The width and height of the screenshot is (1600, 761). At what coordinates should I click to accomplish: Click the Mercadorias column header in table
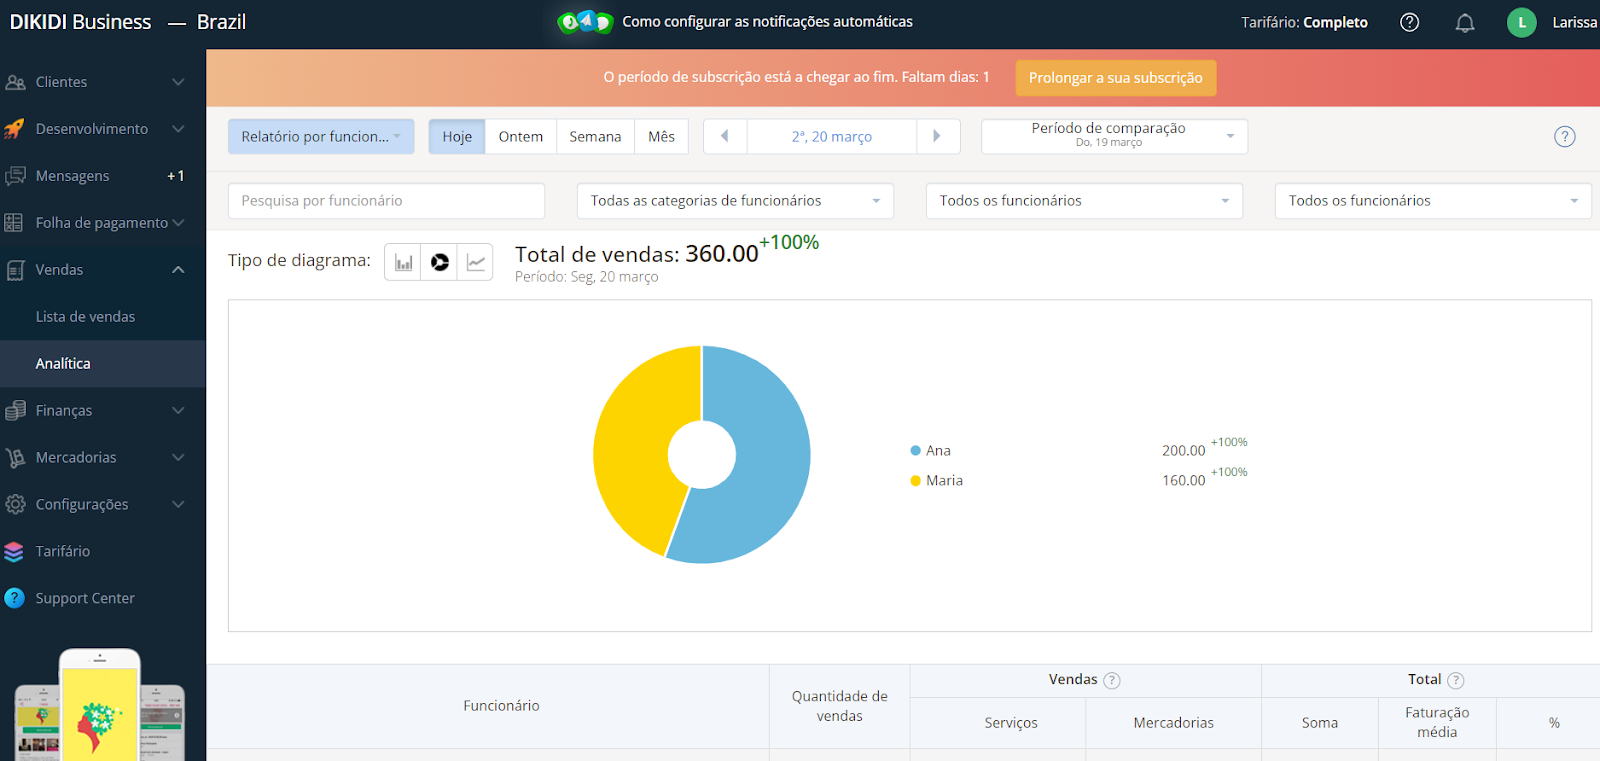pyautogui.click(x=1173, y=723)
